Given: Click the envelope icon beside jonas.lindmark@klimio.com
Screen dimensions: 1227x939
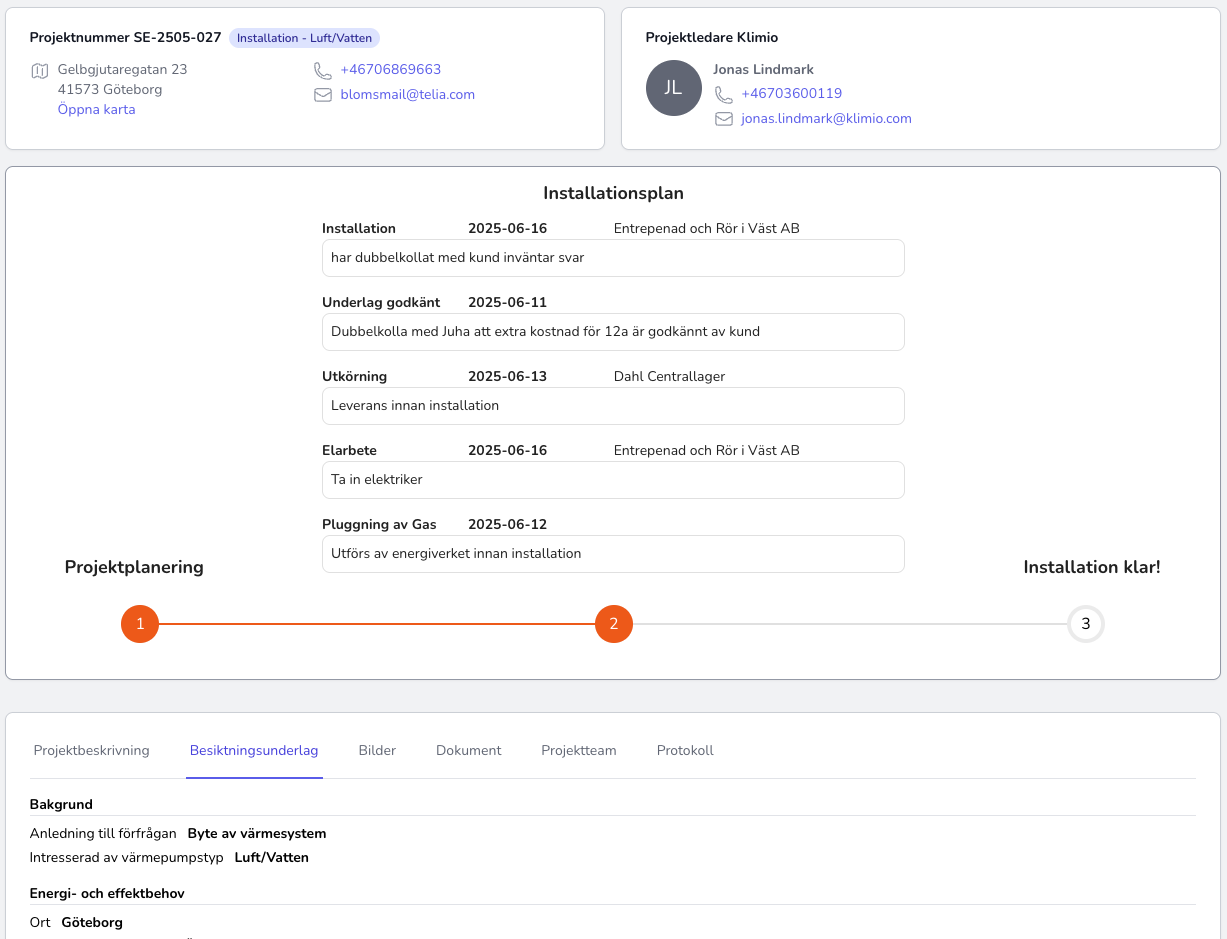Looking at the screenshot, I should (723, 118).
